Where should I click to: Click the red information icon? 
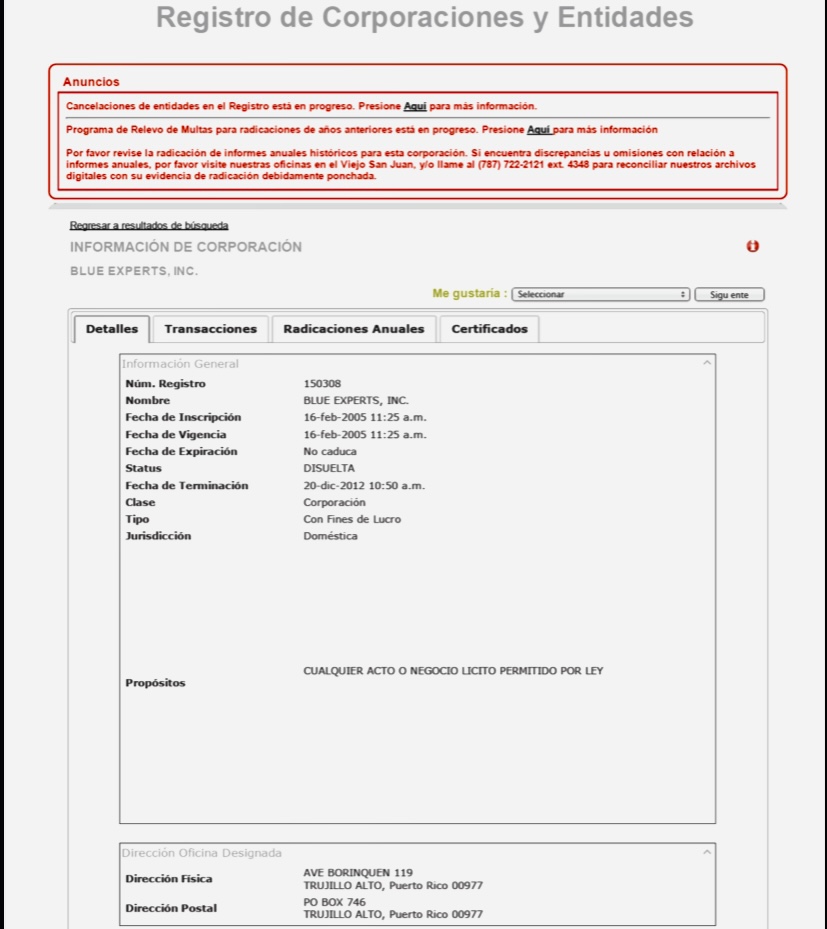[753, 247]
